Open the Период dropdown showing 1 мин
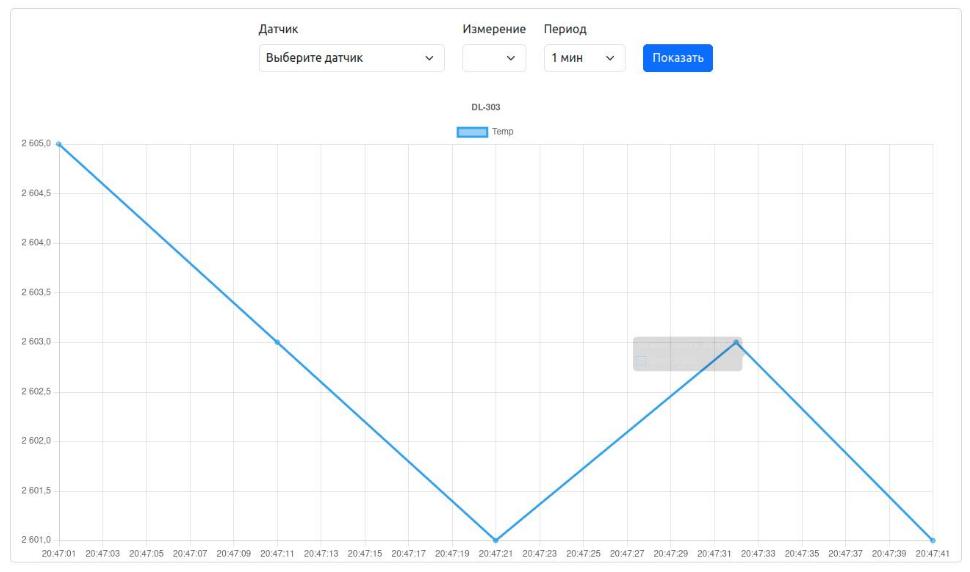The width and height of the screenshot is (970, 572). (x=584, y=58)
